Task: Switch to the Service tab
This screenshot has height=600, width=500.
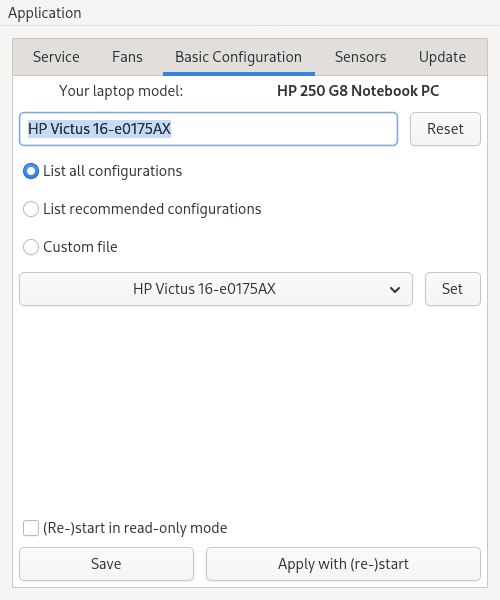Action: point(56,57)
